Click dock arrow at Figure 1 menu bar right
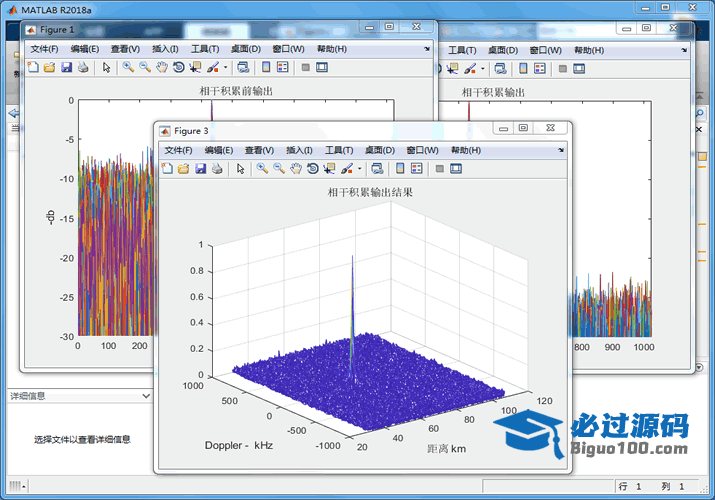 click(x=427, y=49)
